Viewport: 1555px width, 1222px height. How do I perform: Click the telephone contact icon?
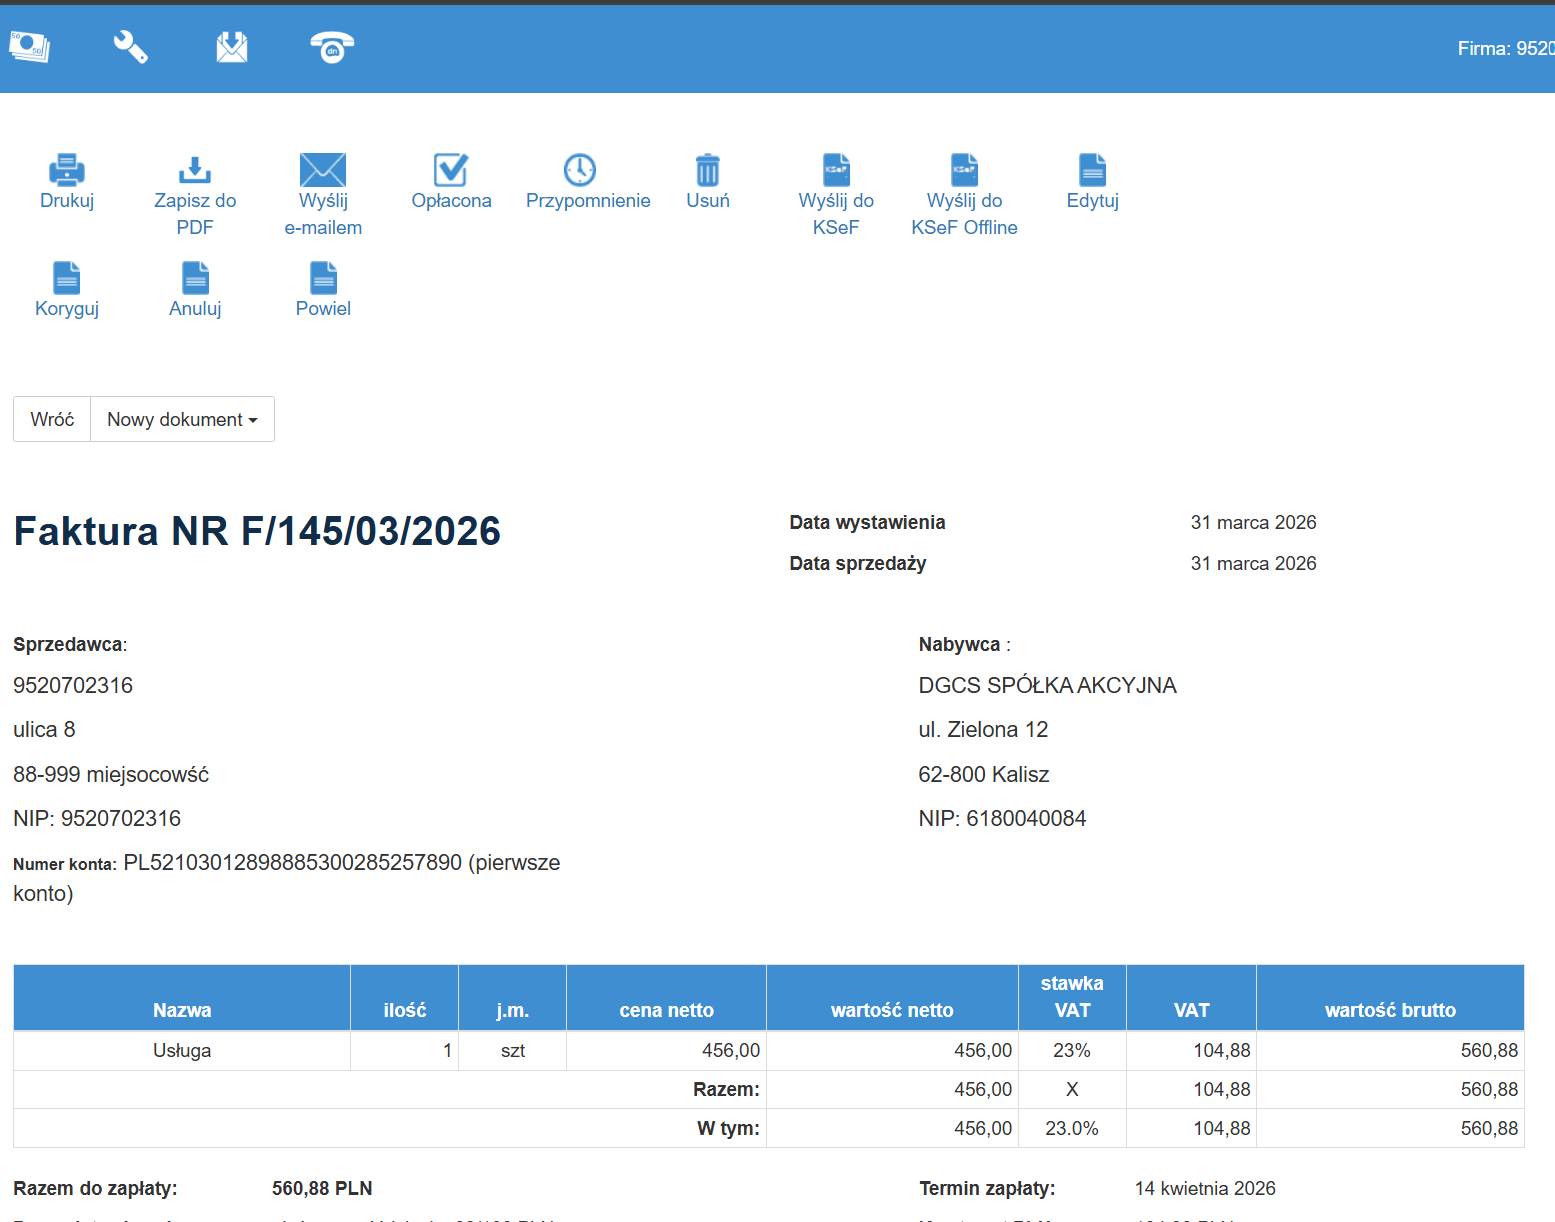tap(332, 47)
